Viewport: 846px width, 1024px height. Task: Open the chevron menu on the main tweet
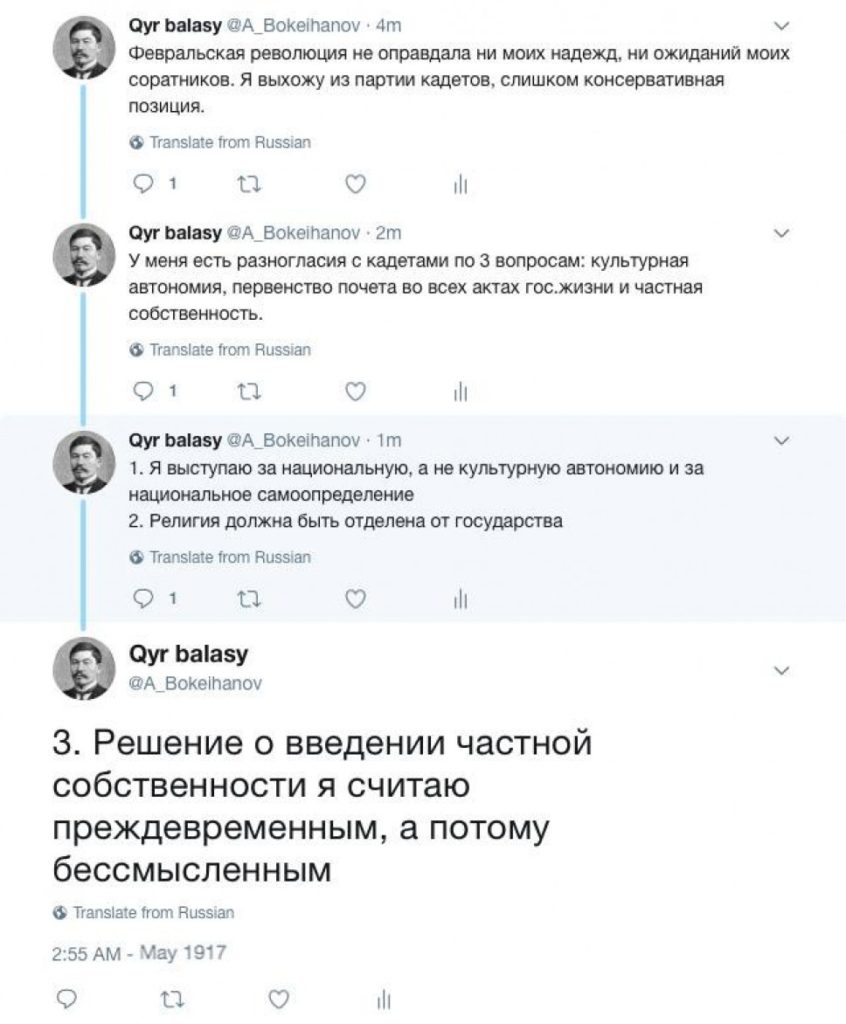(783, 669)
